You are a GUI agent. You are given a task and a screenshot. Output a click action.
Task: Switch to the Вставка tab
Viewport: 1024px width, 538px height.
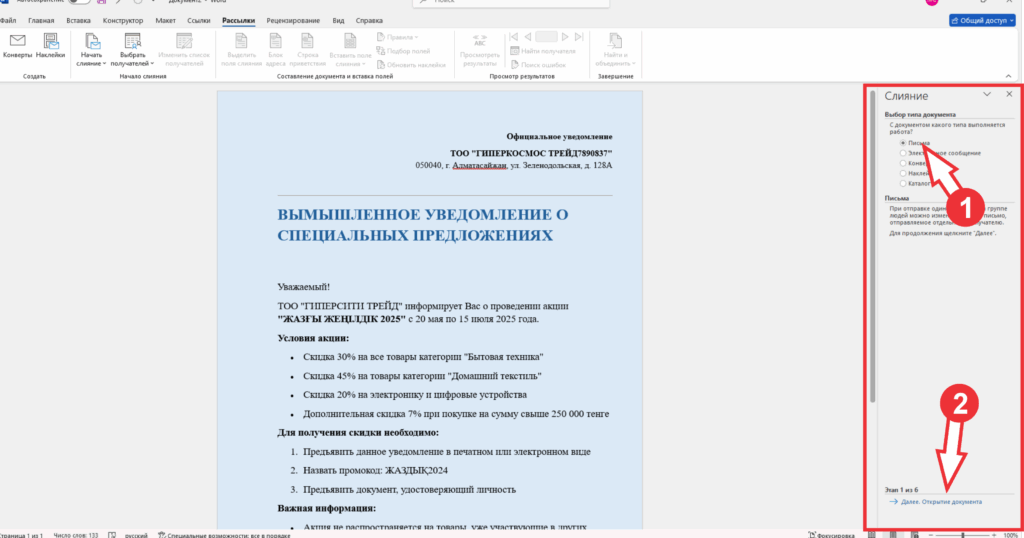78,20
